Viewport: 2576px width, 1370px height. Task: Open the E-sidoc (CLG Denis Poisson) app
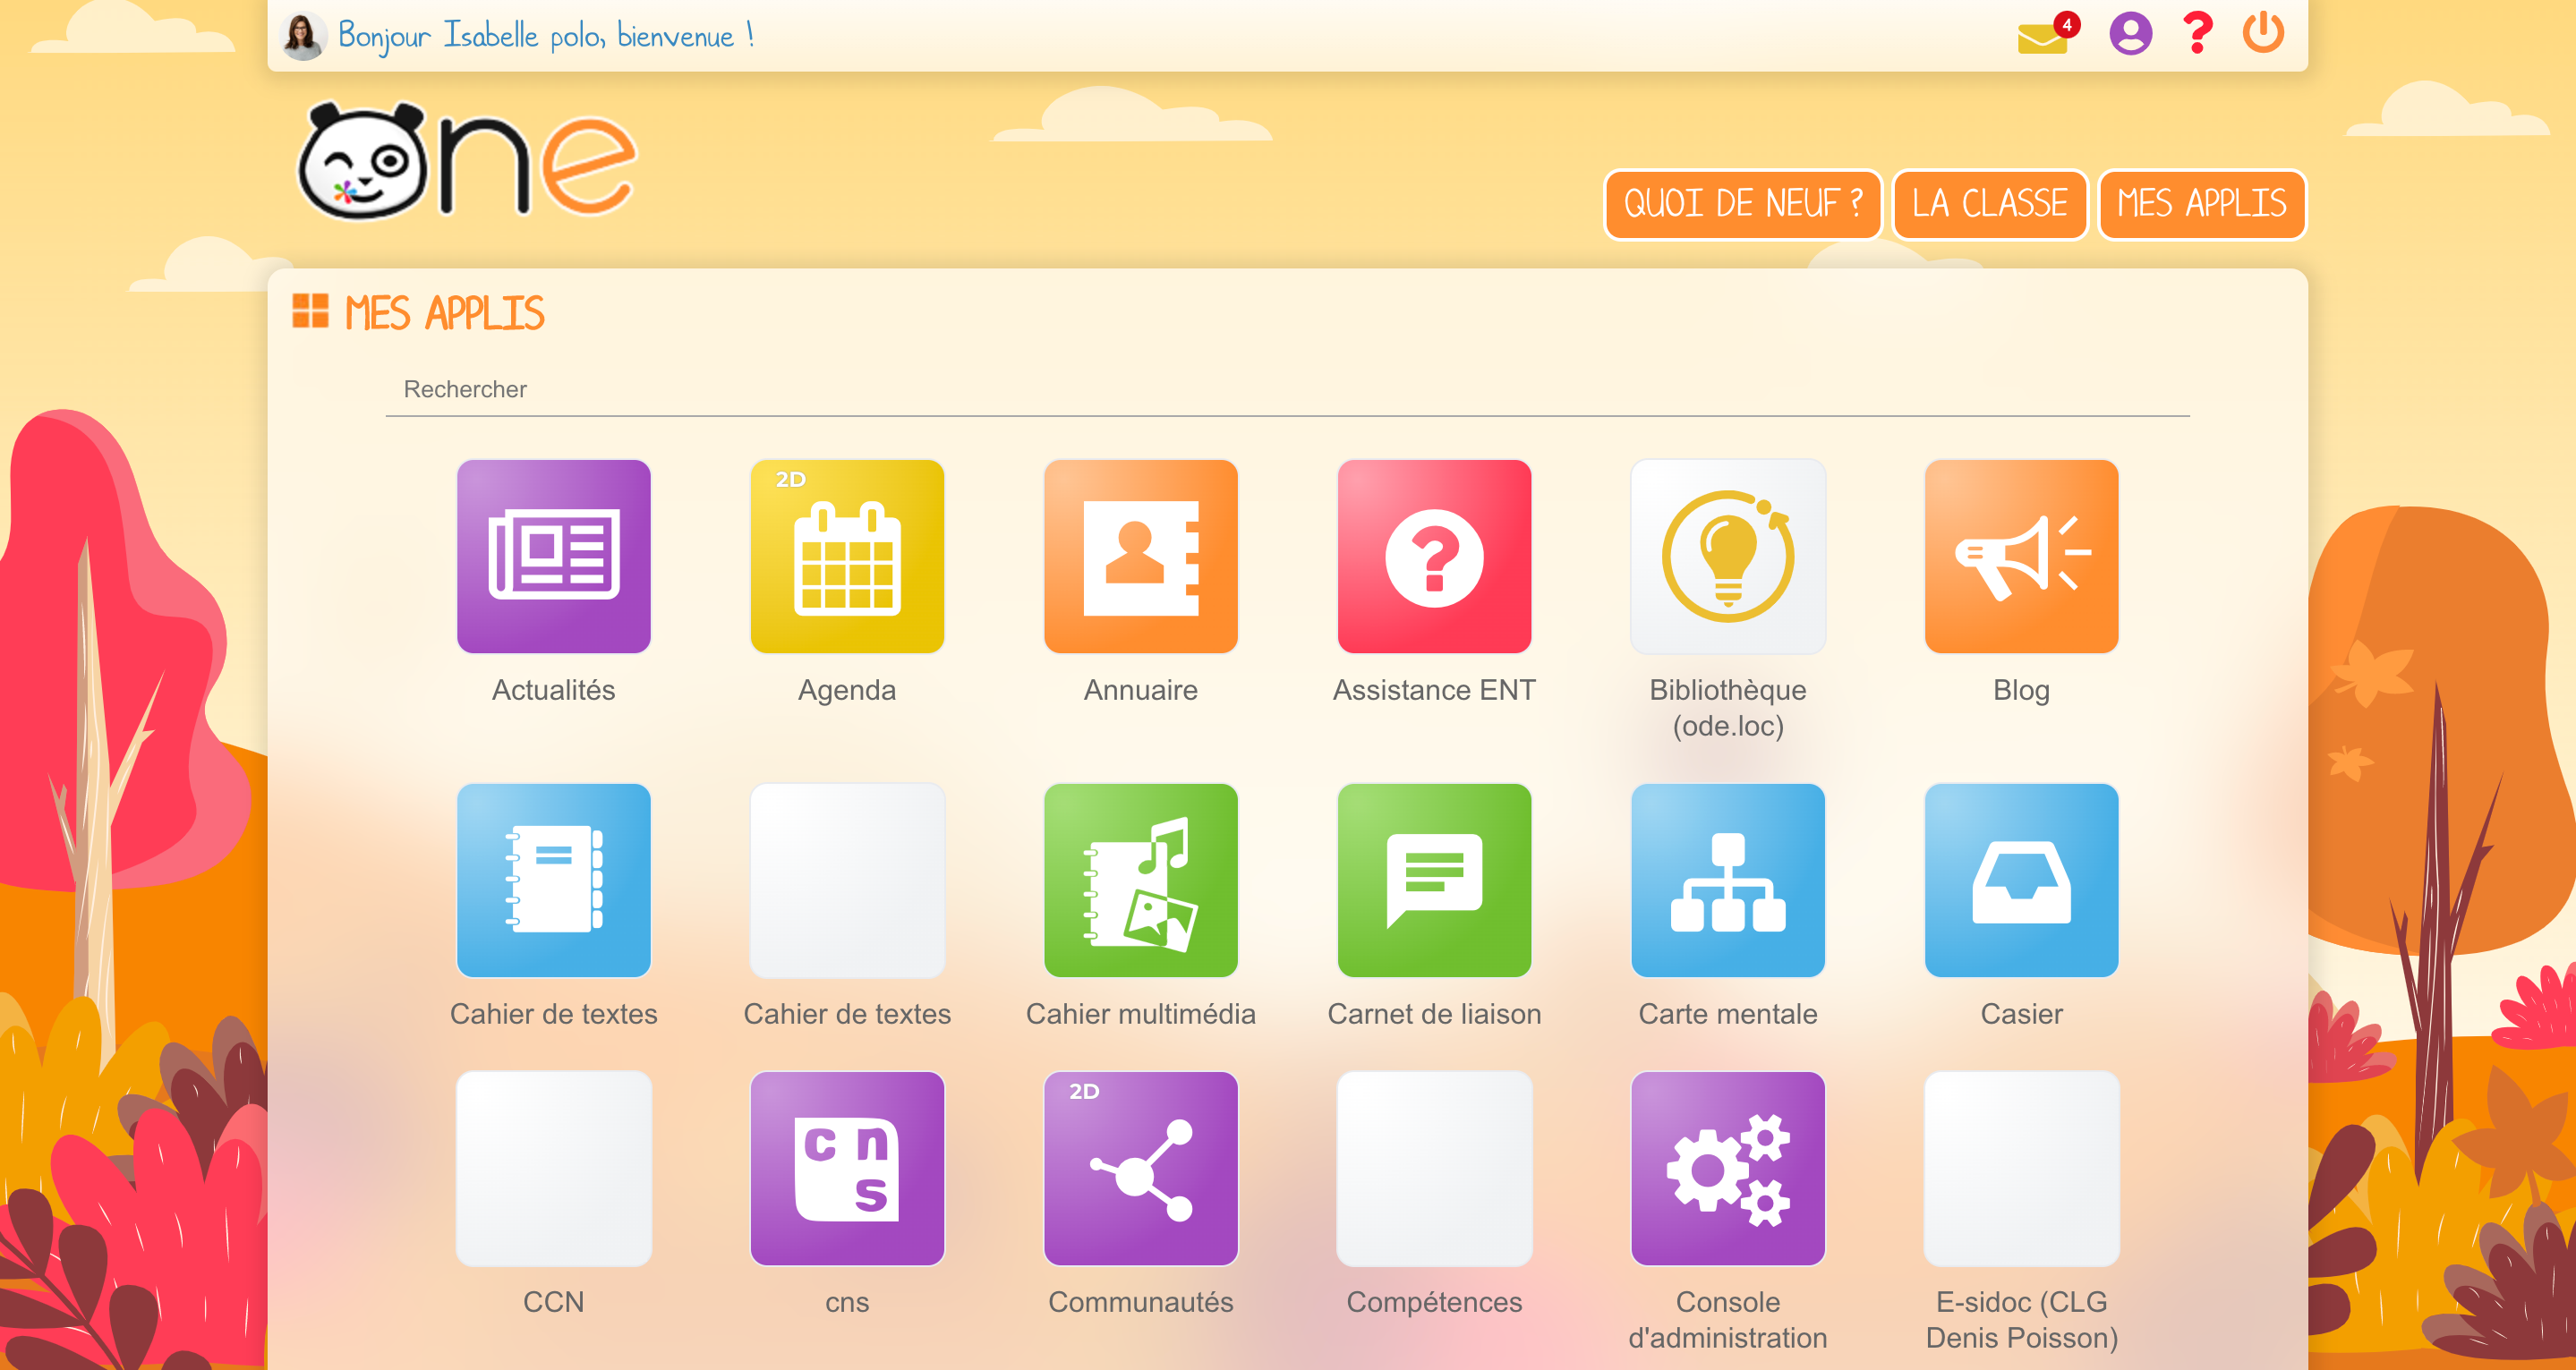click(2021, 1168)
